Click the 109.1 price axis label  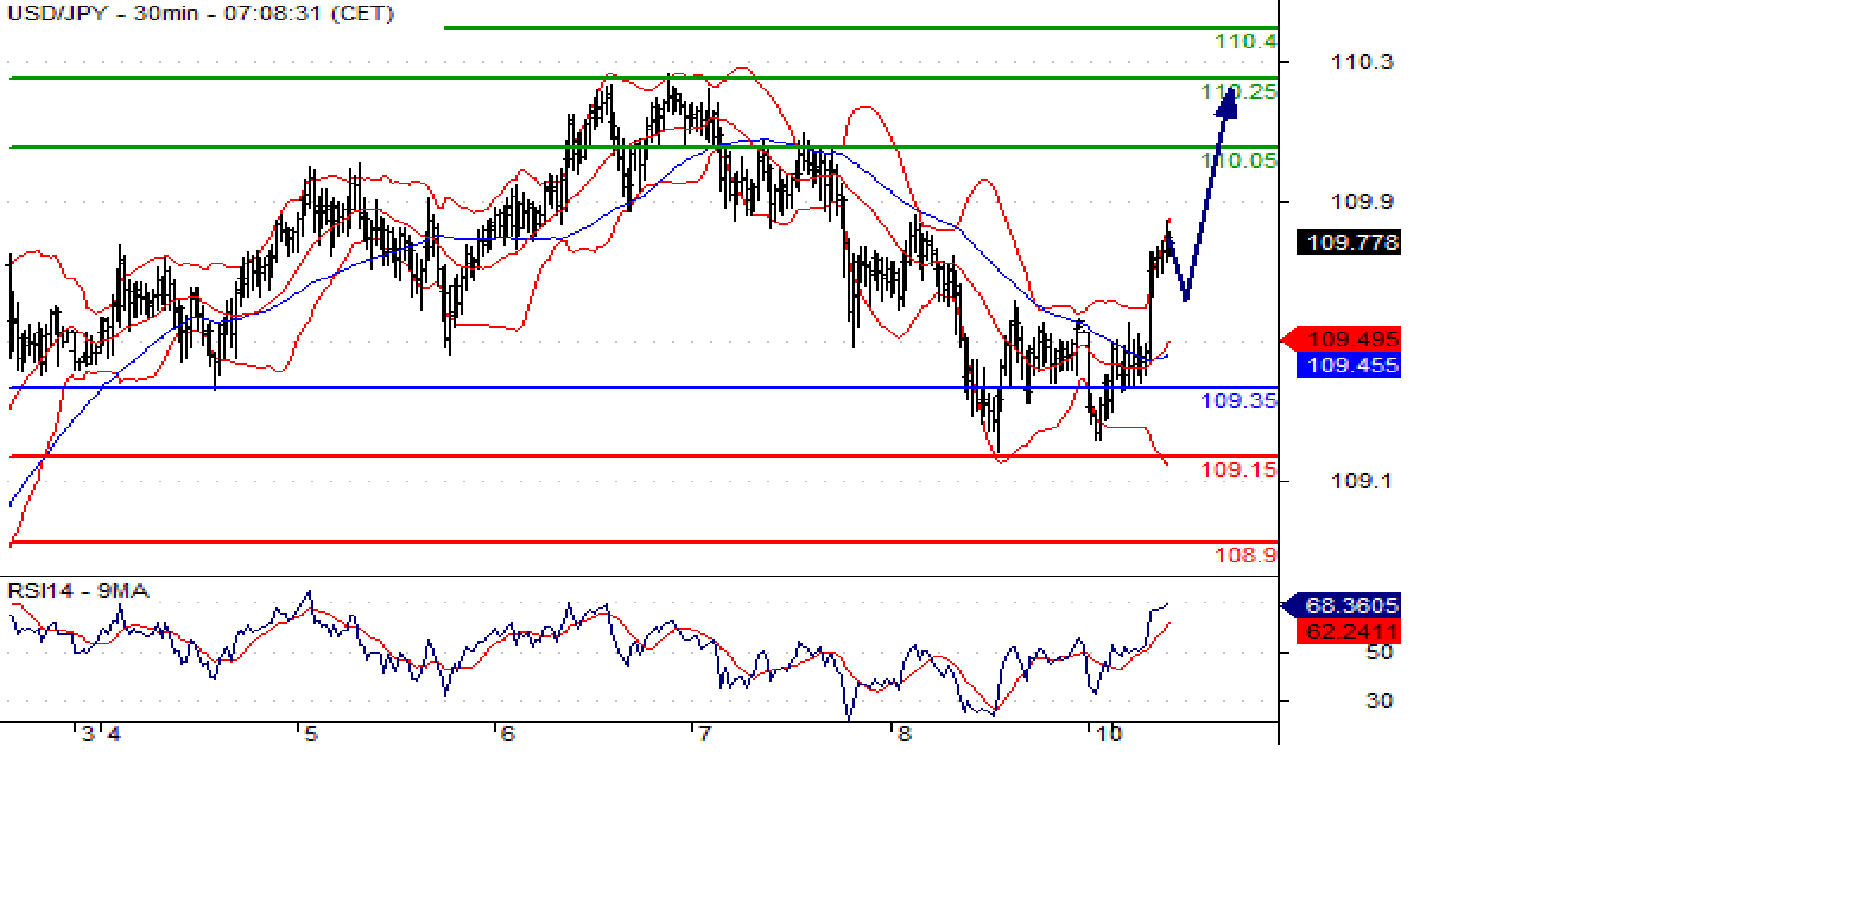(x=1361, y=481)
